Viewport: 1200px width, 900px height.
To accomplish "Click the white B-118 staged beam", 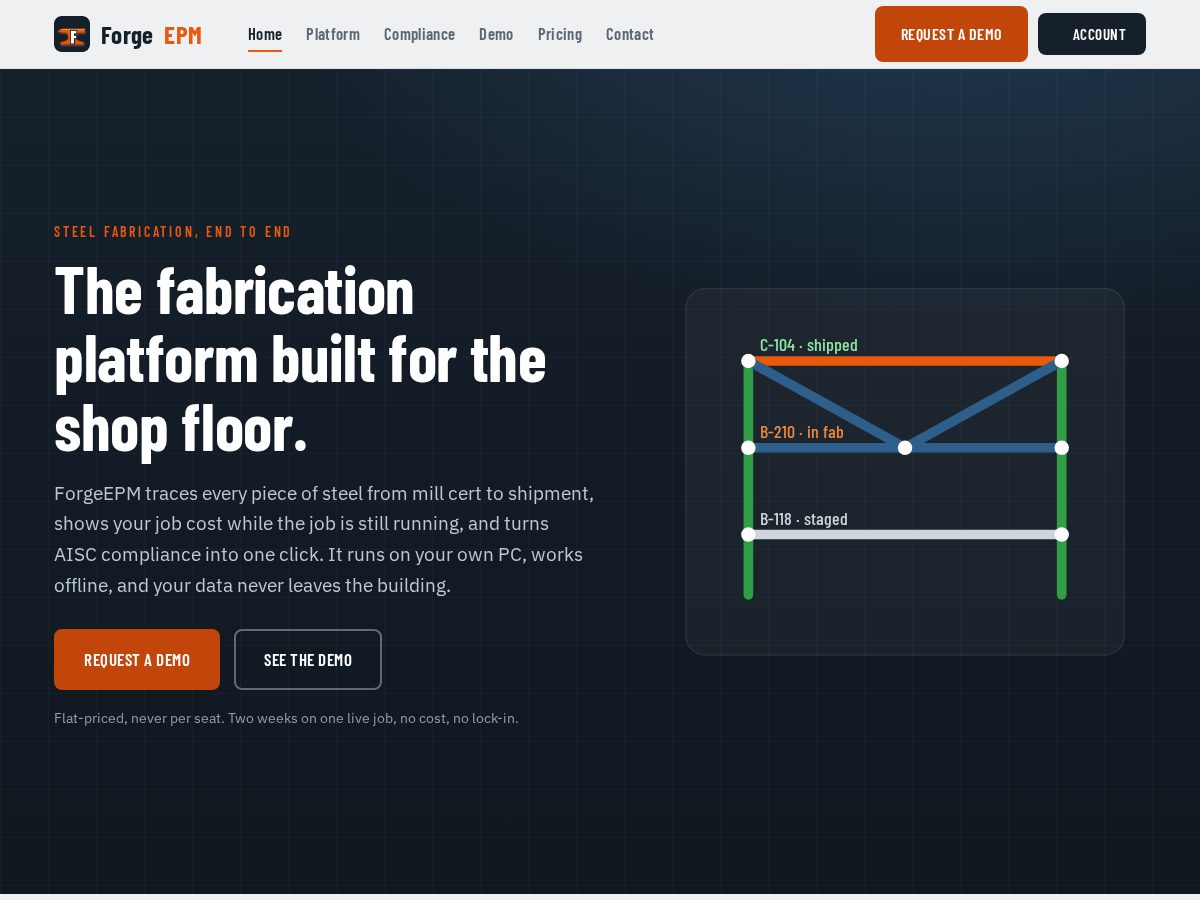I will point(905,534).
